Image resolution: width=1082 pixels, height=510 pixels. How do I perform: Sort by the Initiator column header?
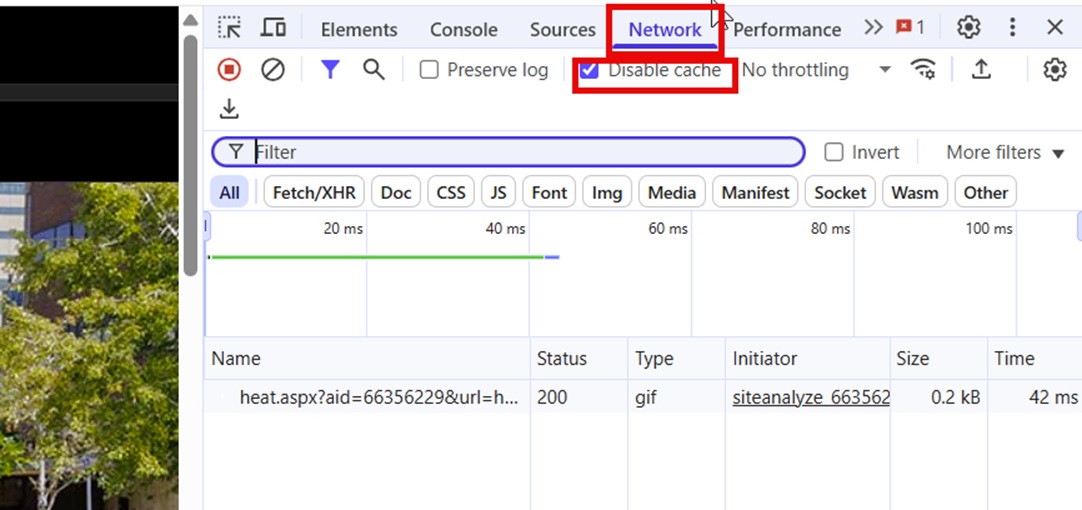pos(807,358)
